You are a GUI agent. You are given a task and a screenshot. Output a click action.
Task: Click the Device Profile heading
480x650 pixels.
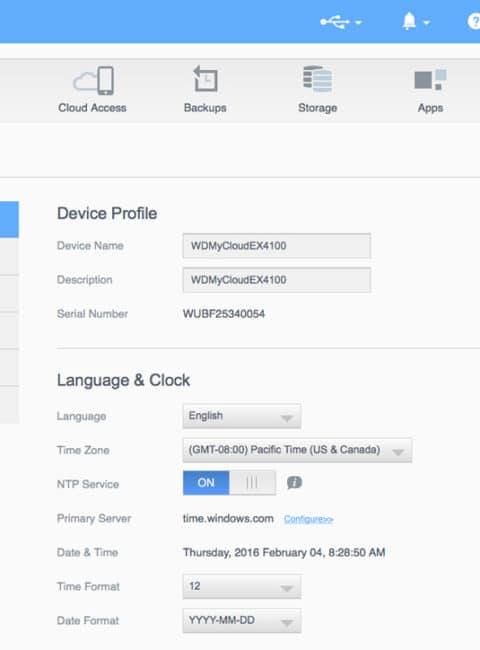[107, 213]
